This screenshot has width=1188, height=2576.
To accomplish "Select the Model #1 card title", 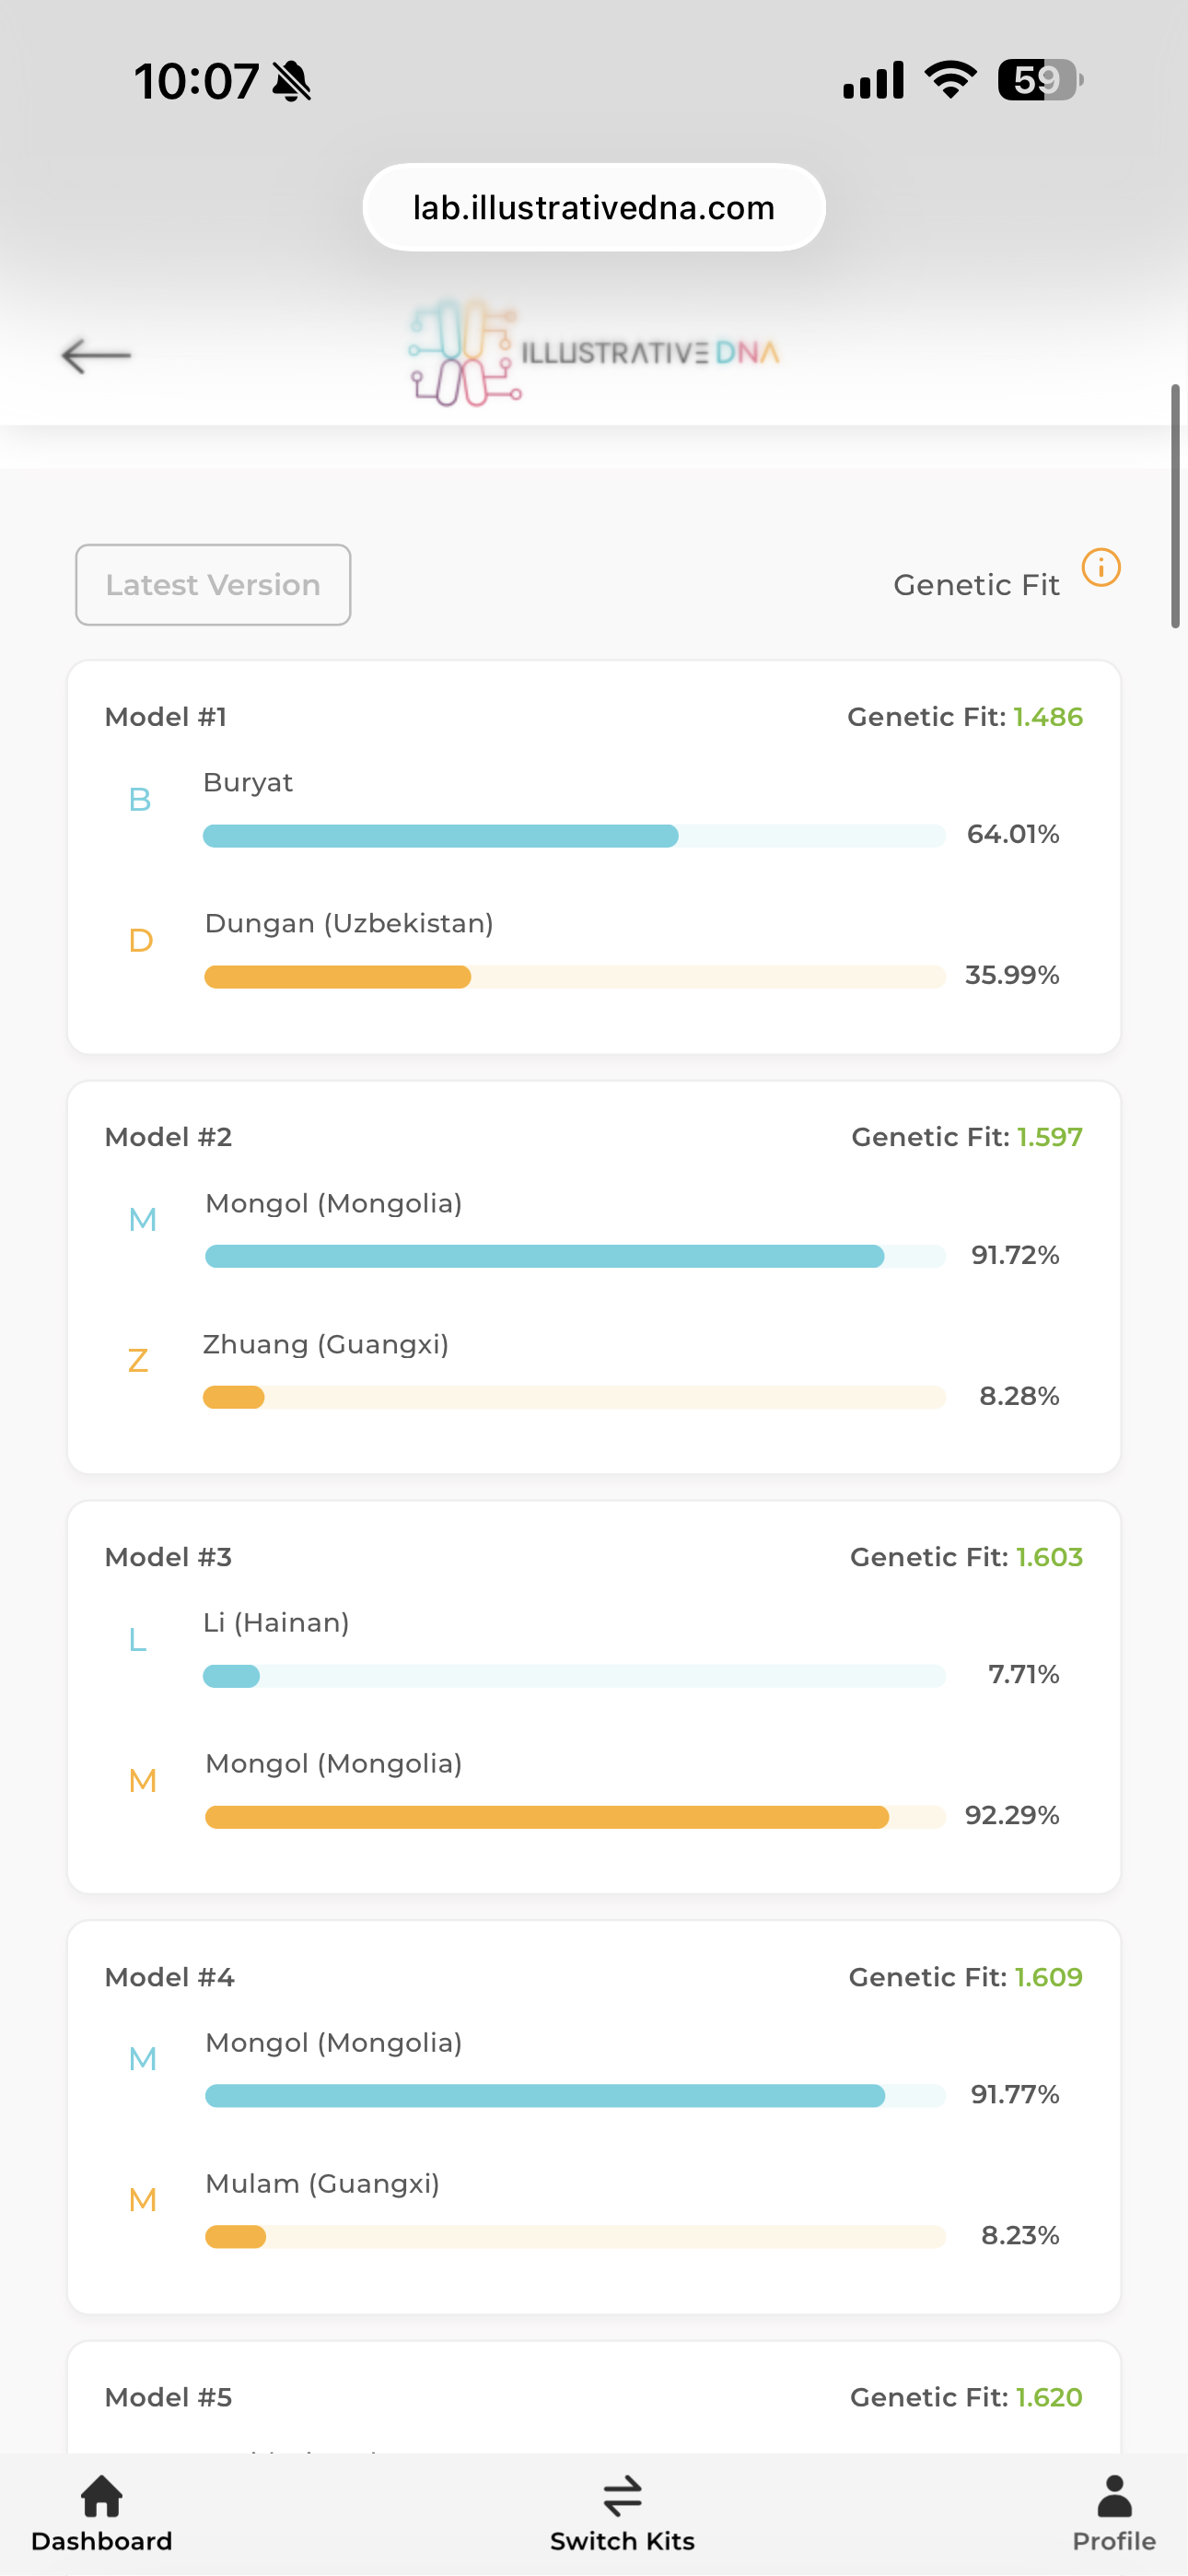I will click(x=166, y=717).
